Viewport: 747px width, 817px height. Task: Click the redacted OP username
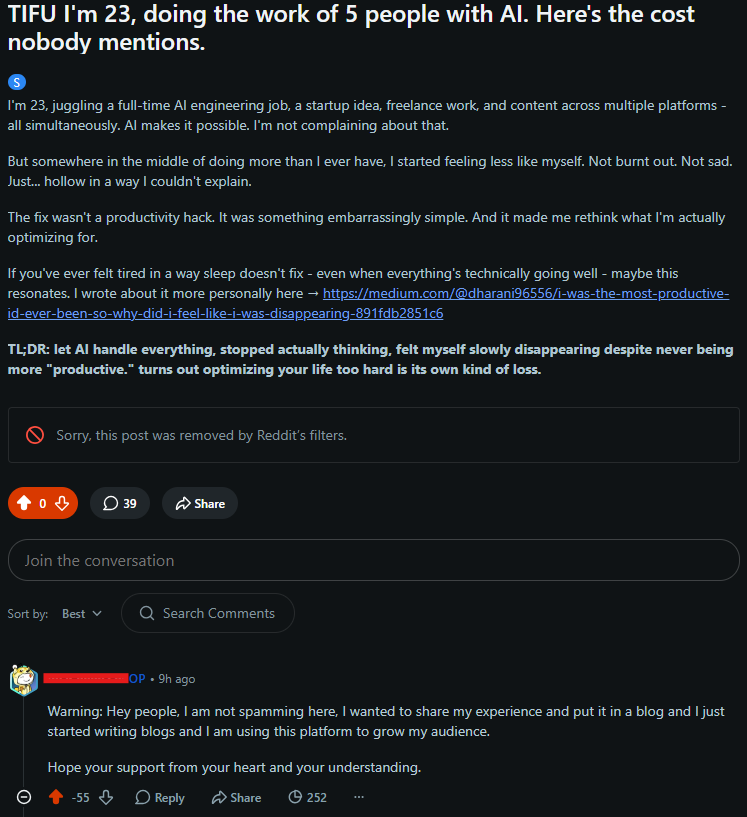pos(86,678)
